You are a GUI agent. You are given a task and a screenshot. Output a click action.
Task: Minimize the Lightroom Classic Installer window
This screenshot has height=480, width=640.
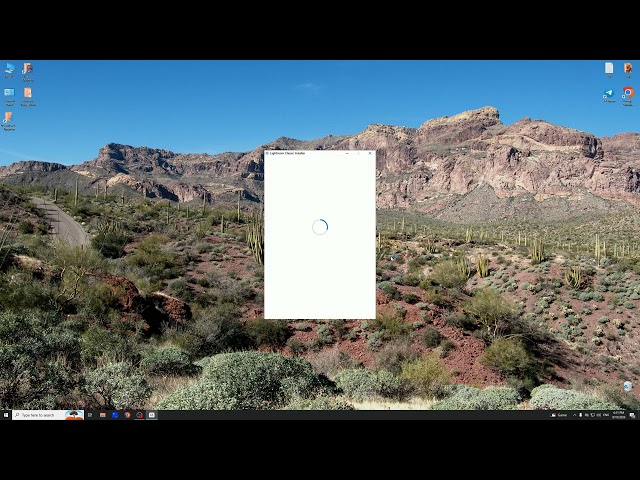[x=347, y=153]
